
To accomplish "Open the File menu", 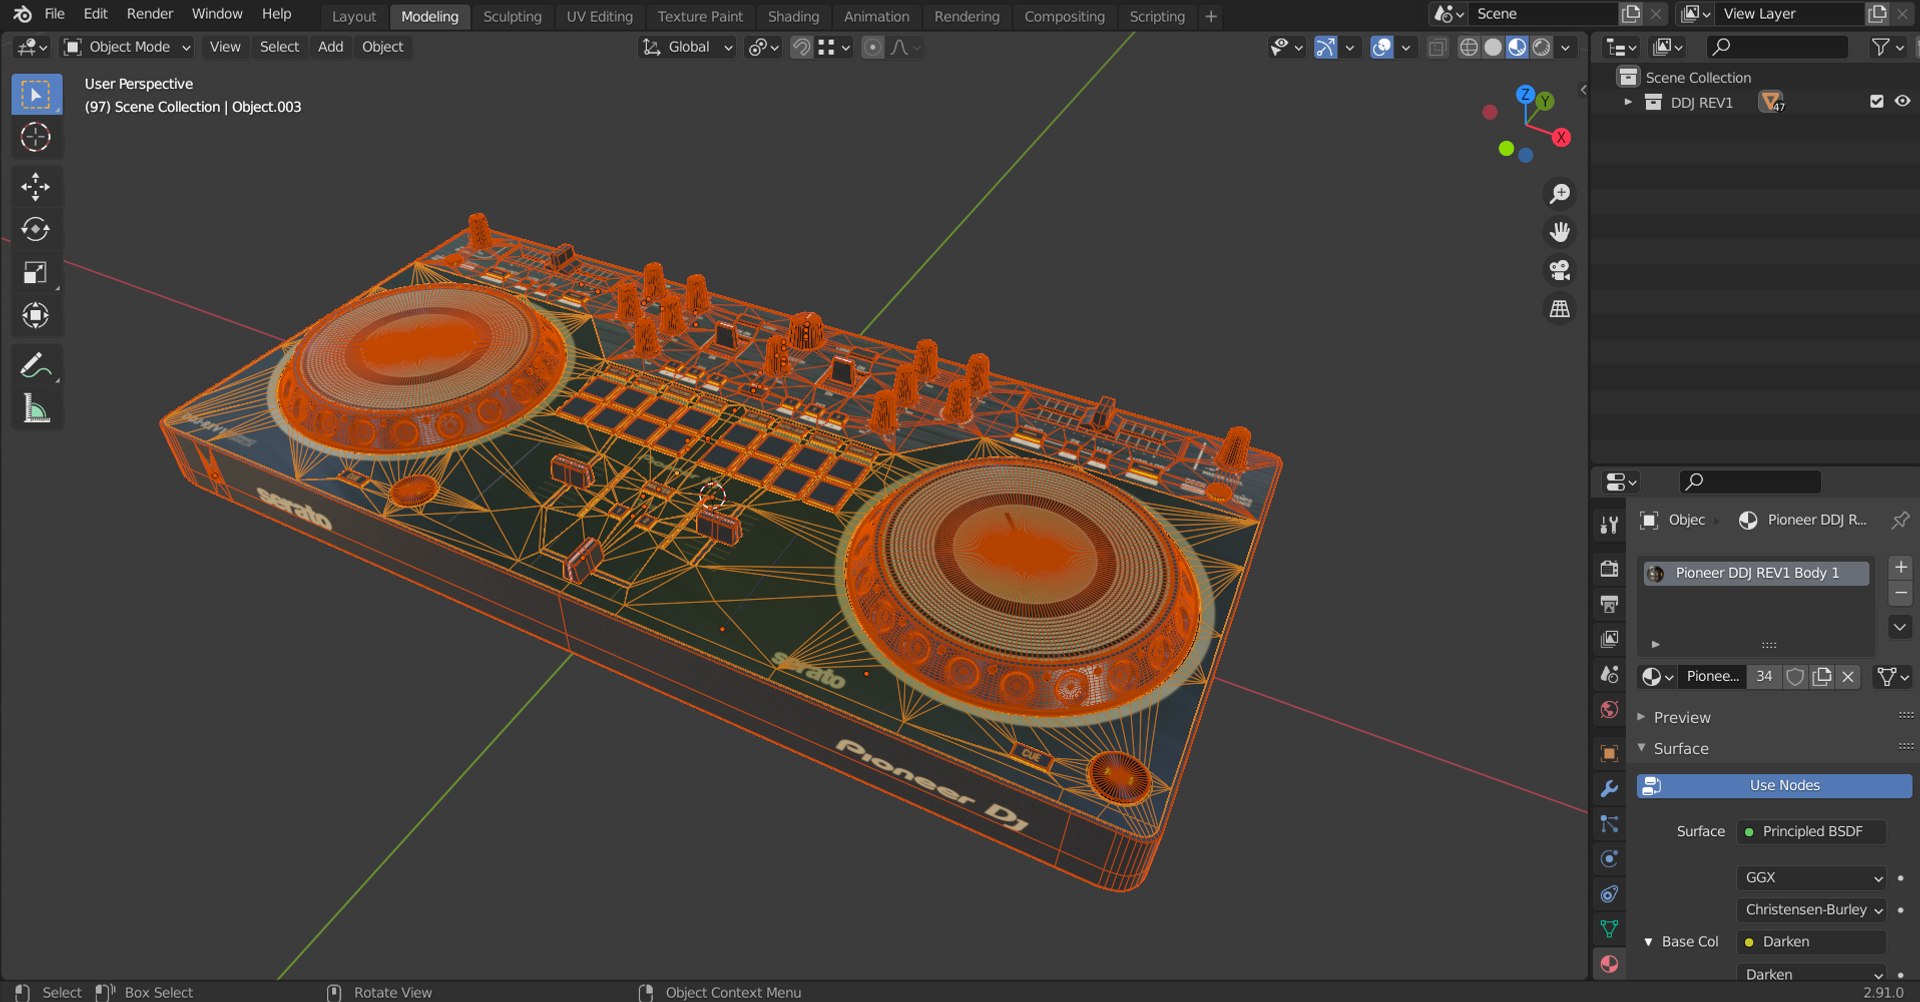I will pos(55,14).
